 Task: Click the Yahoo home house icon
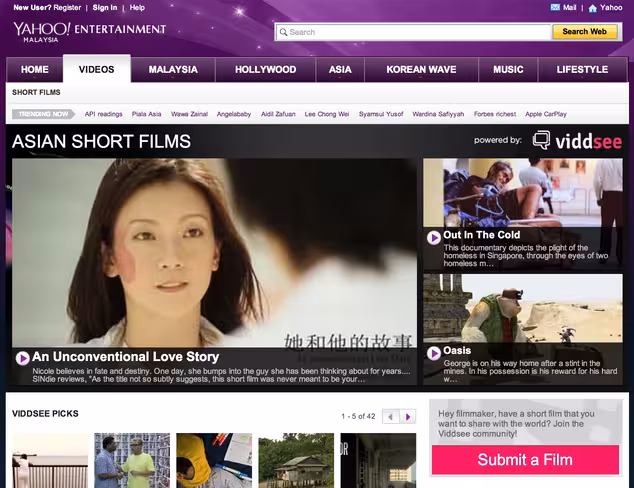(592, 8)
